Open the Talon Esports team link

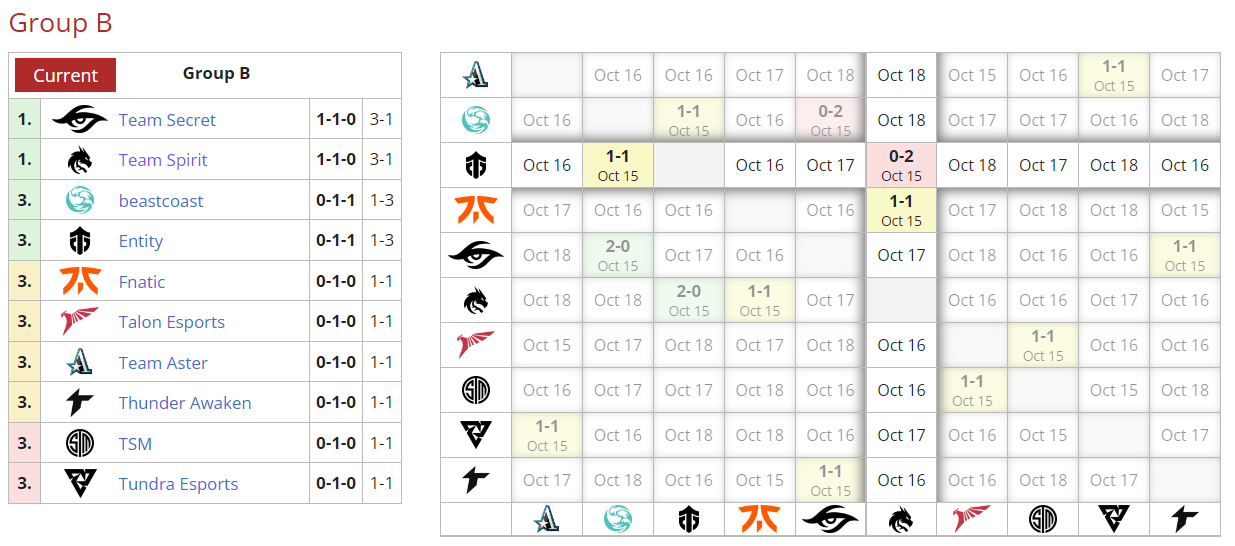pyautogui.click(x=171, y=322)
